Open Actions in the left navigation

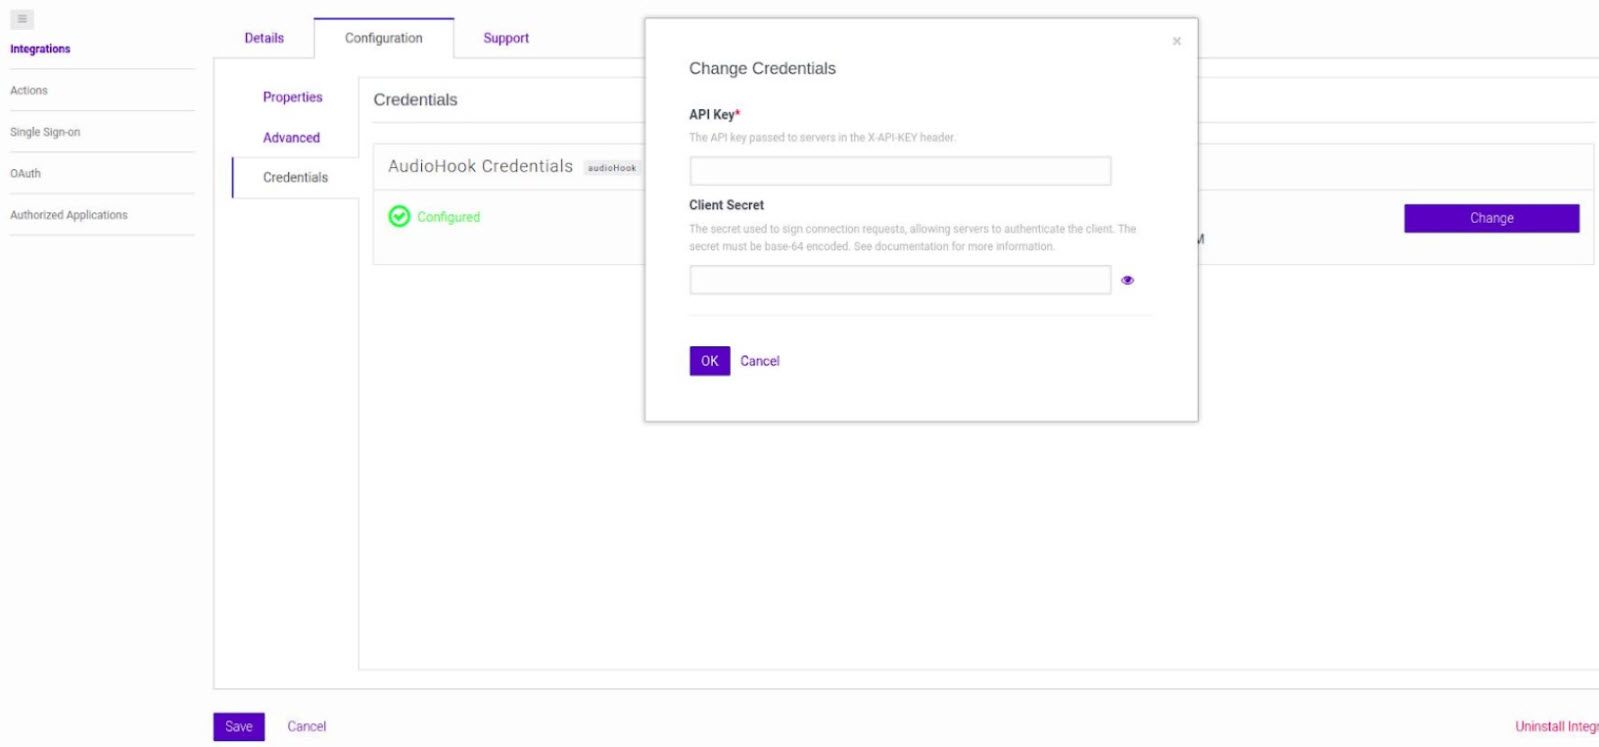pos(29,90)
